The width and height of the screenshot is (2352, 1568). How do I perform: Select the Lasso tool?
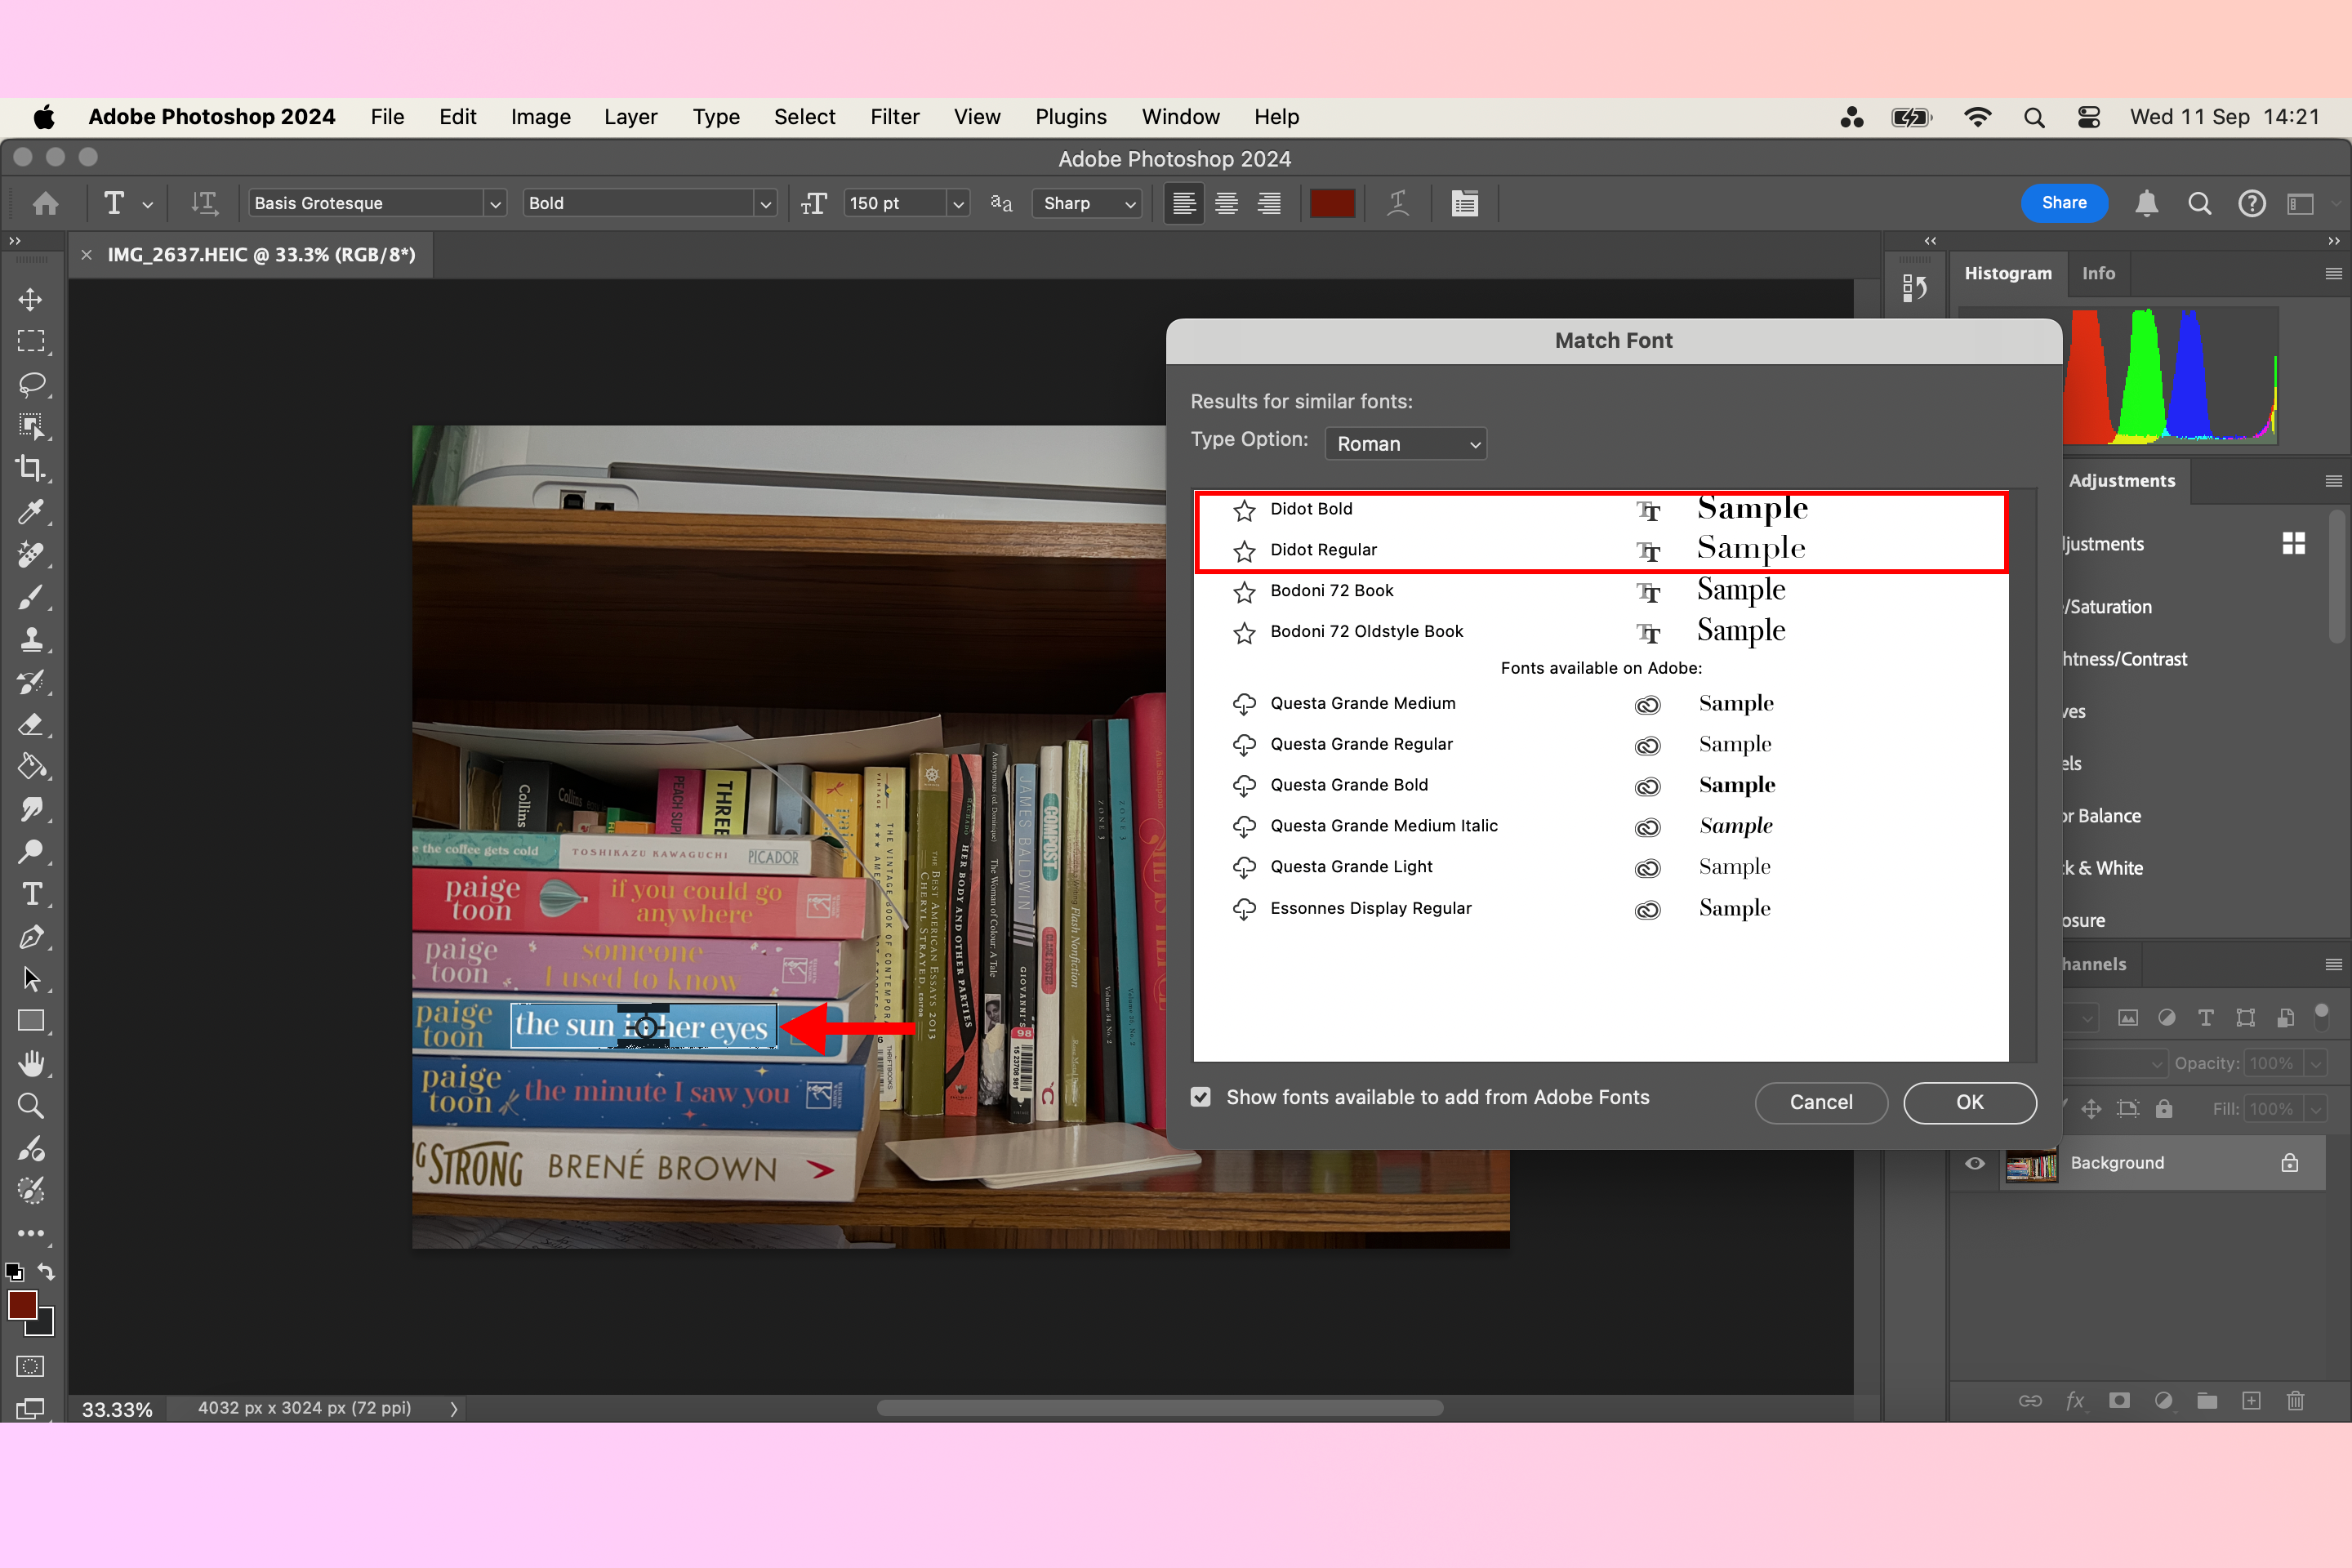pyautogui.click(x=30, y=384)
